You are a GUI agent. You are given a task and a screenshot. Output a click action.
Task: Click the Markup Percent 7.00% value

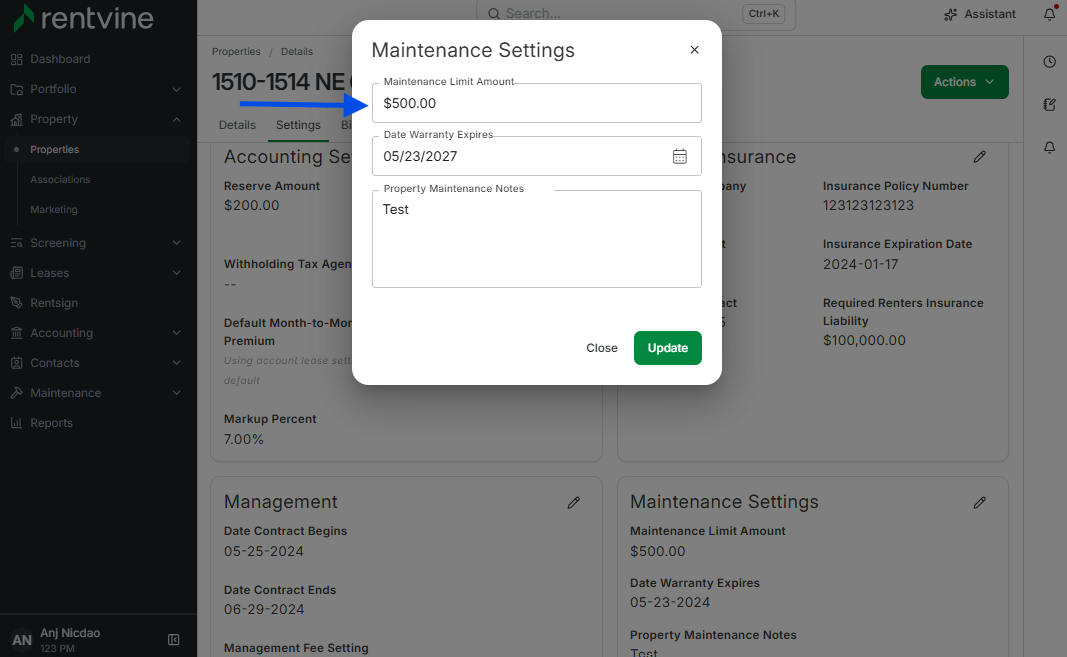pyautogui.click(x=244, y=439)
